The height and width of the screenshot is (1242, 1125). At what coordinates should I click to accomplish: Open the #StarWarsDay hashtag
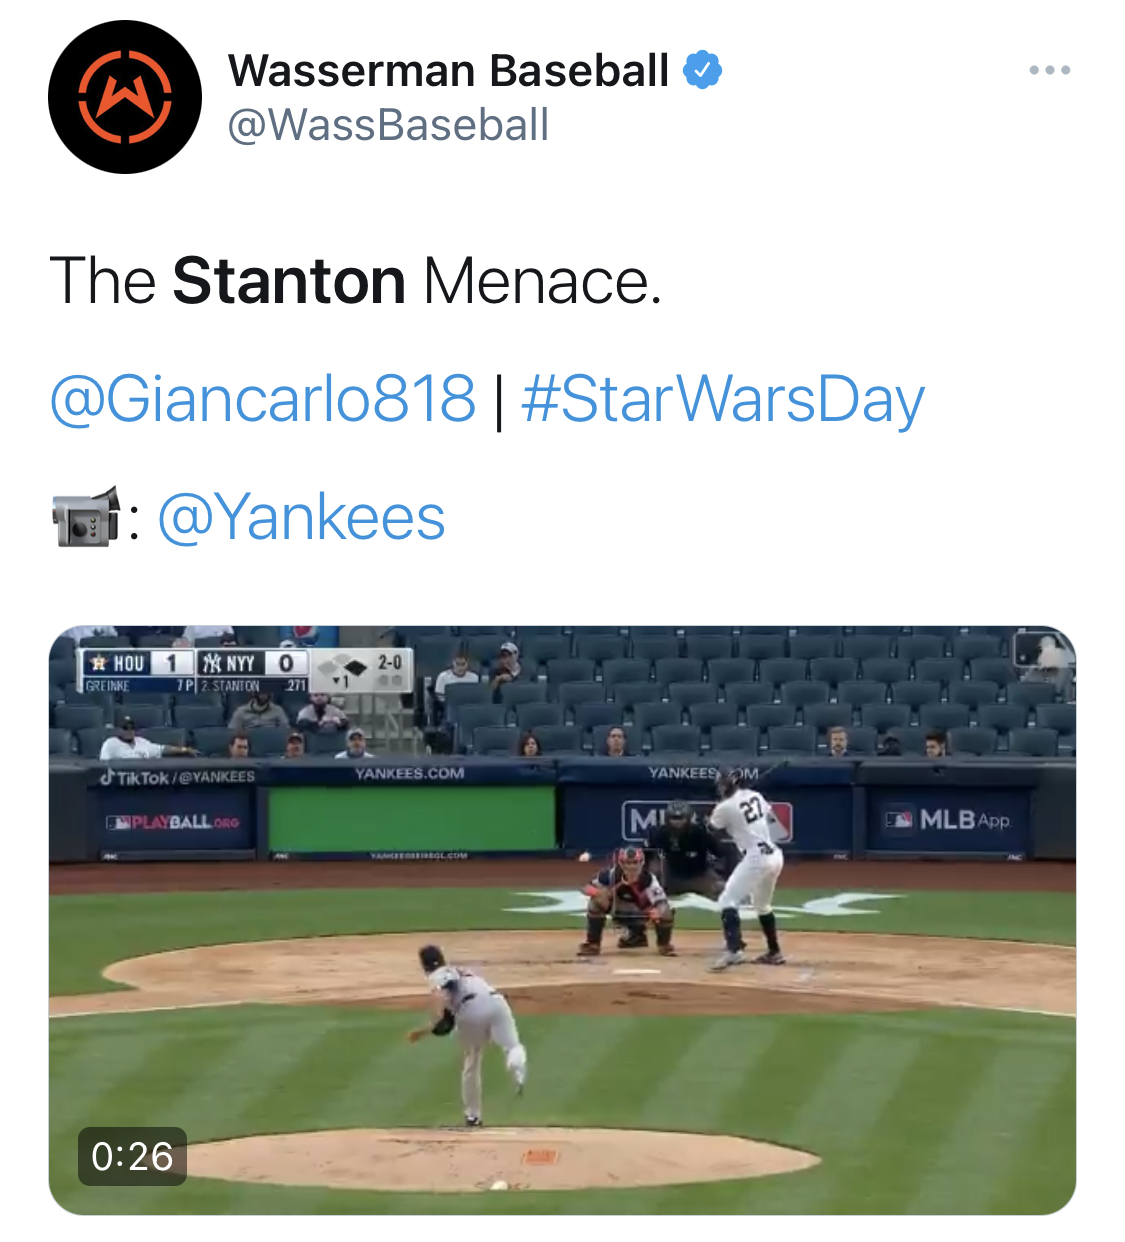[x=722, y=398]
